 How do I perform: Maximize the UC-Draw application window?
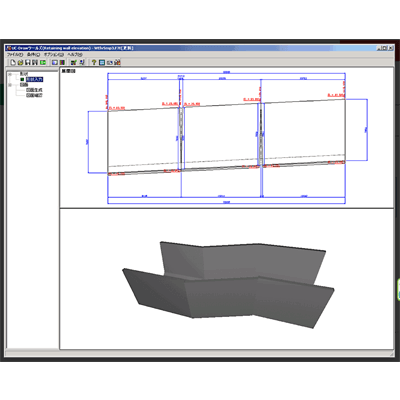point(385,48)
